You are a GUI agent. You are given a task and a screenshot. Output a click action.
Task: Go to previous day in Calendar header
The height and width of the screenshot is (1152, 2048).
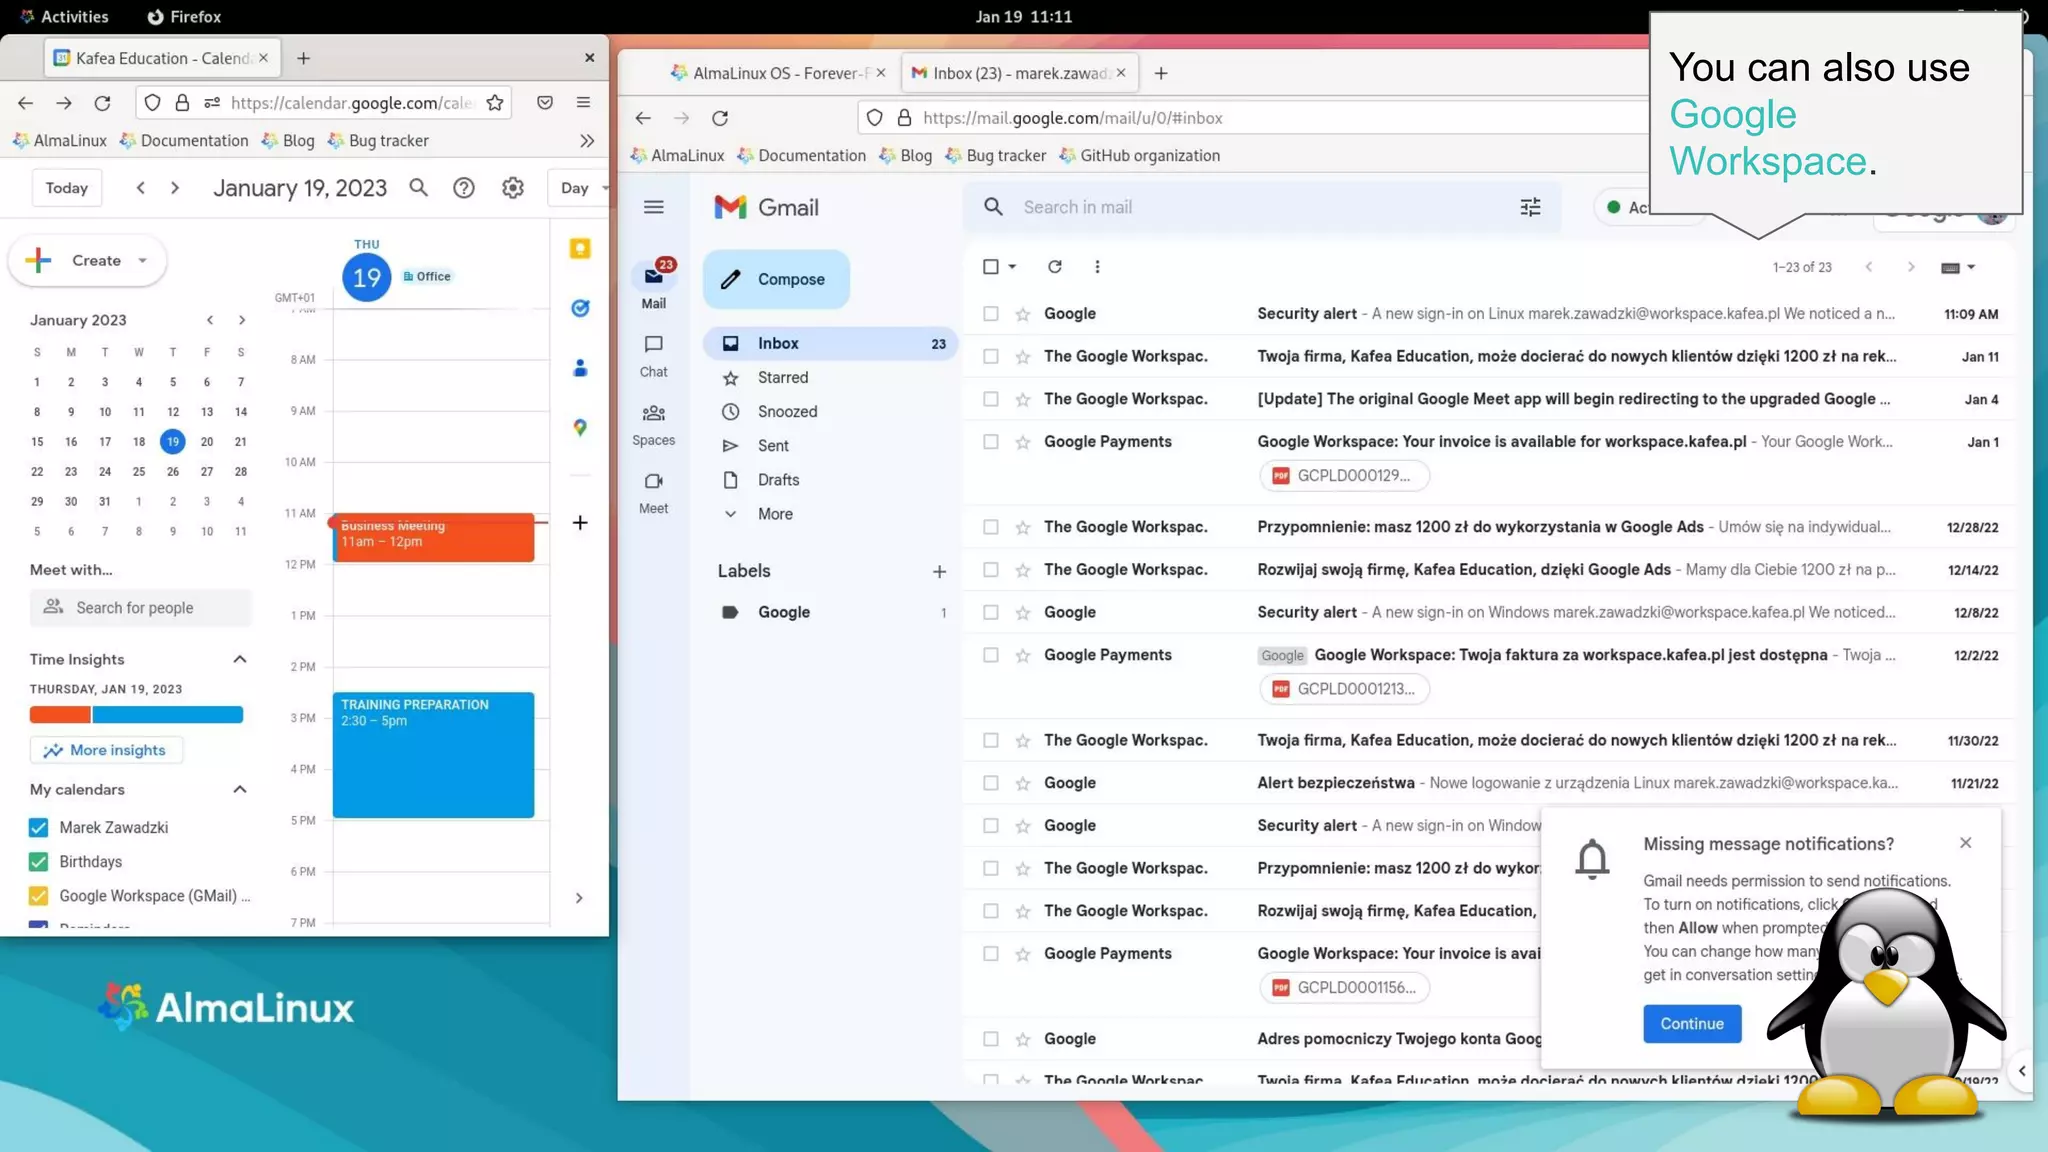(x=141, y=188)
